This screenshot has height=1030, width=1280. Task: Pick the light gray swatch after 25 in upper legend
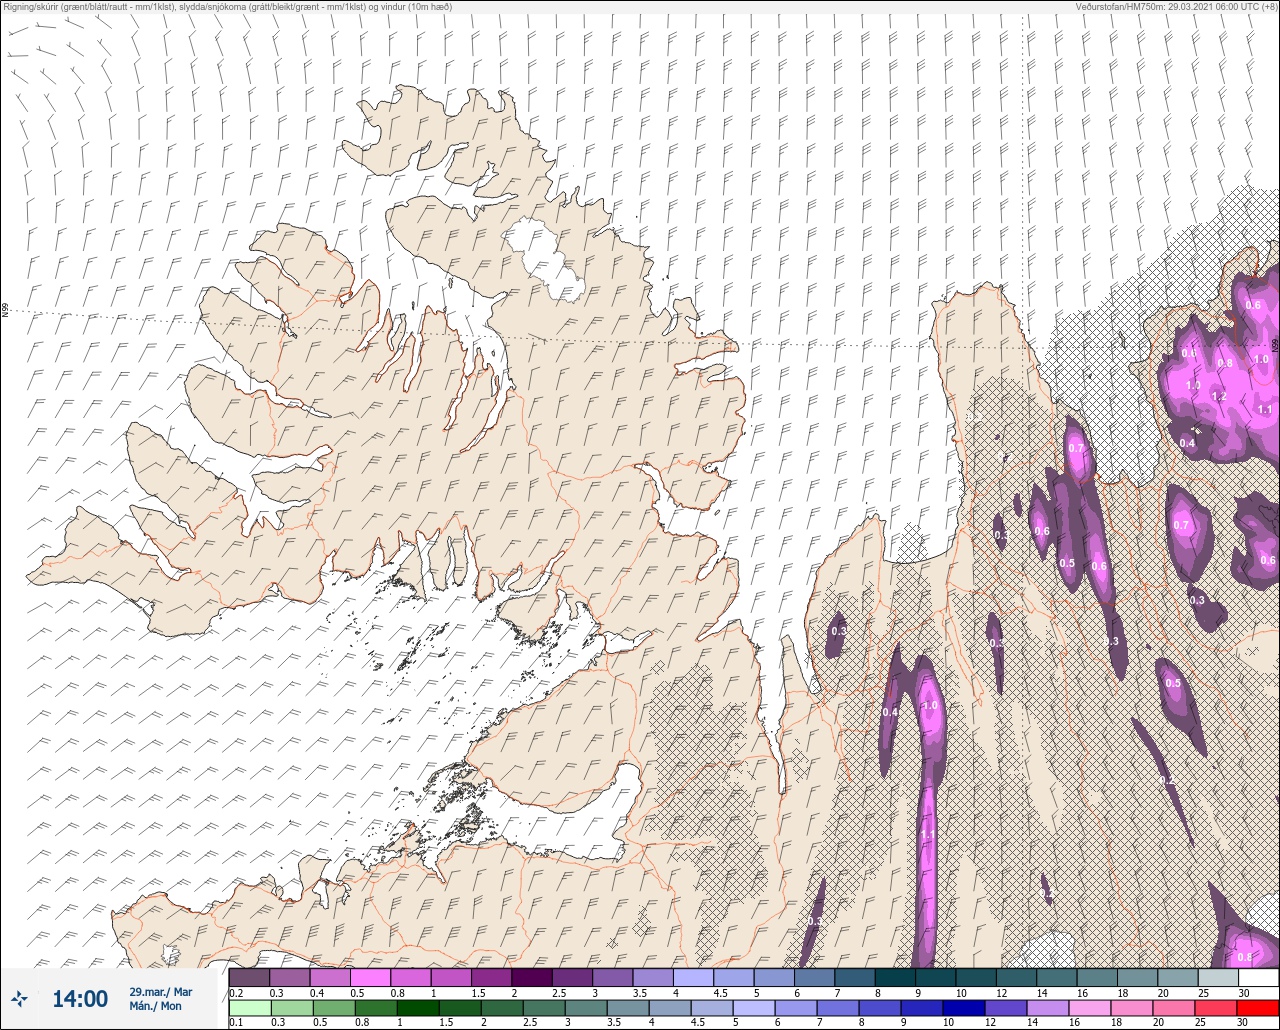[1217, 977]
